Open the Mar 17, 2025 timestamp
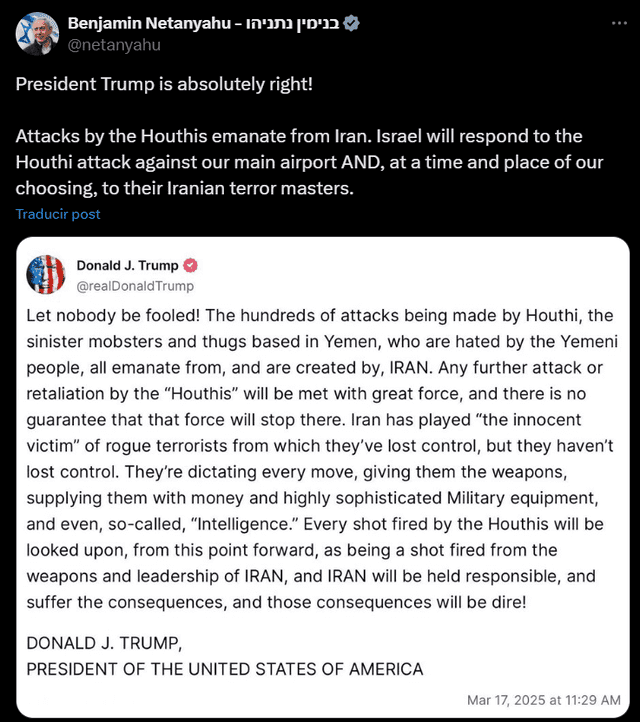Viewport: 640px width, 722px height. click(544, 699)
